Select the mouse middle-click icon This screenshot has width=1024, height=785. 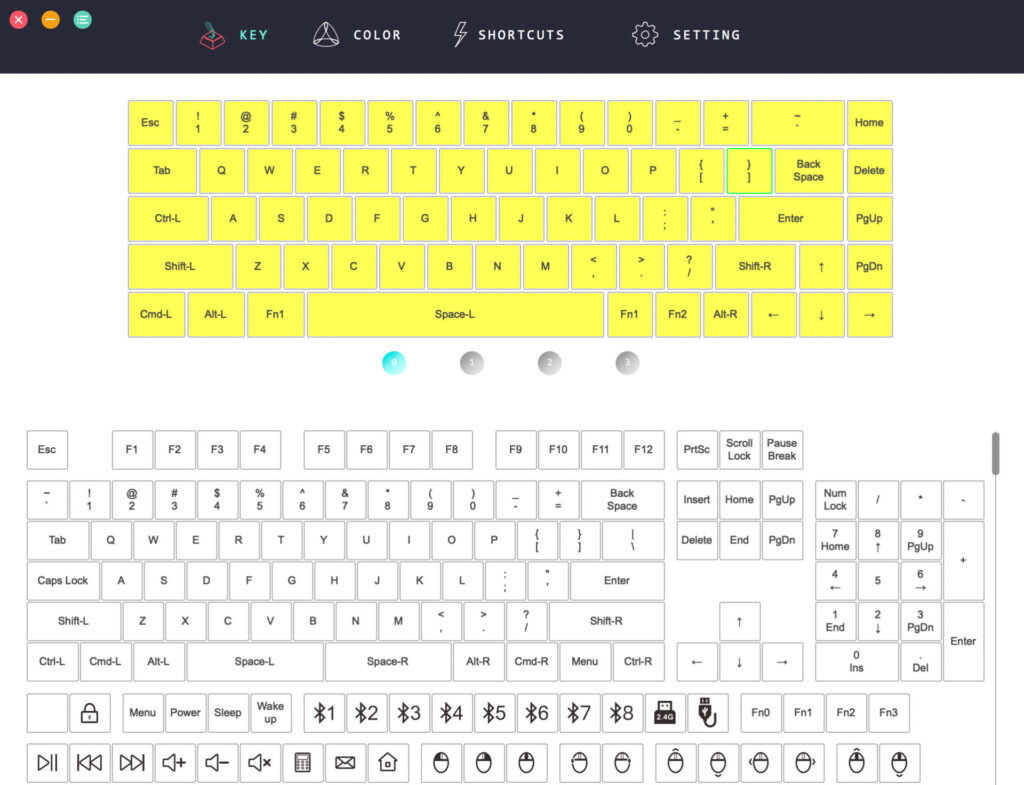(x=526, y=762)
